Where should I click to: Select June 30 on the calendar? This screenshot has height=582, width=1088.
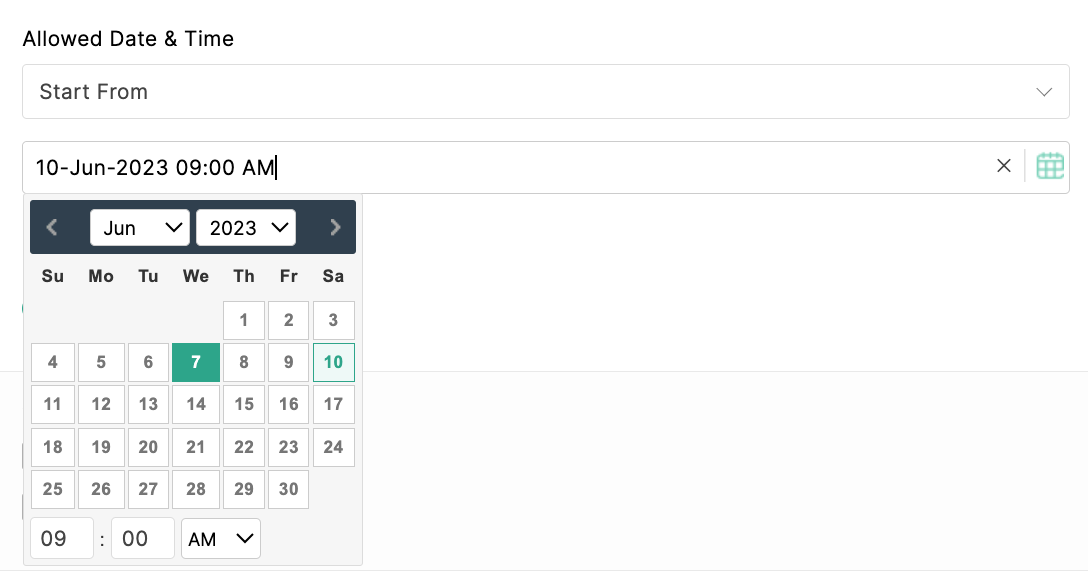pyautogui.click(x=289, y=489)
